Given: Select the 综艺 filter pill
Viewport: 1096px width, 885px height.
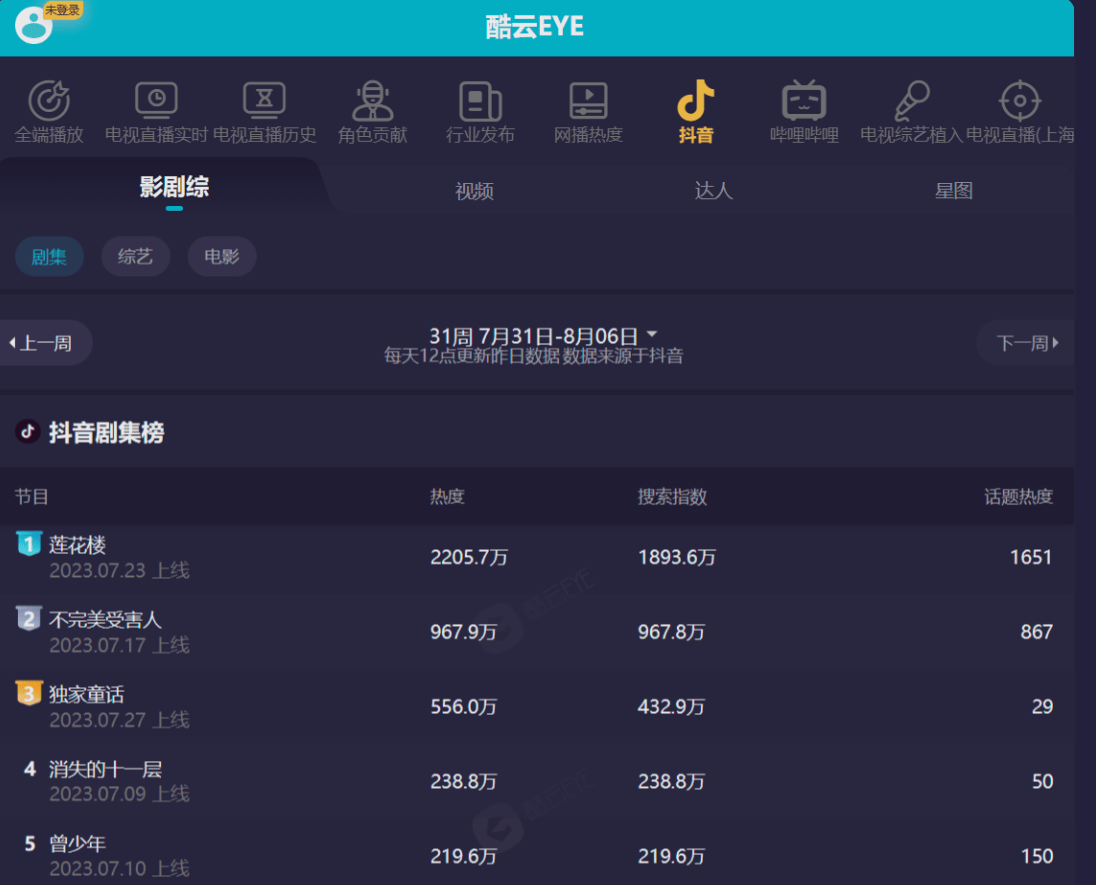Looking at the screenshot, I should coord(135,257).
